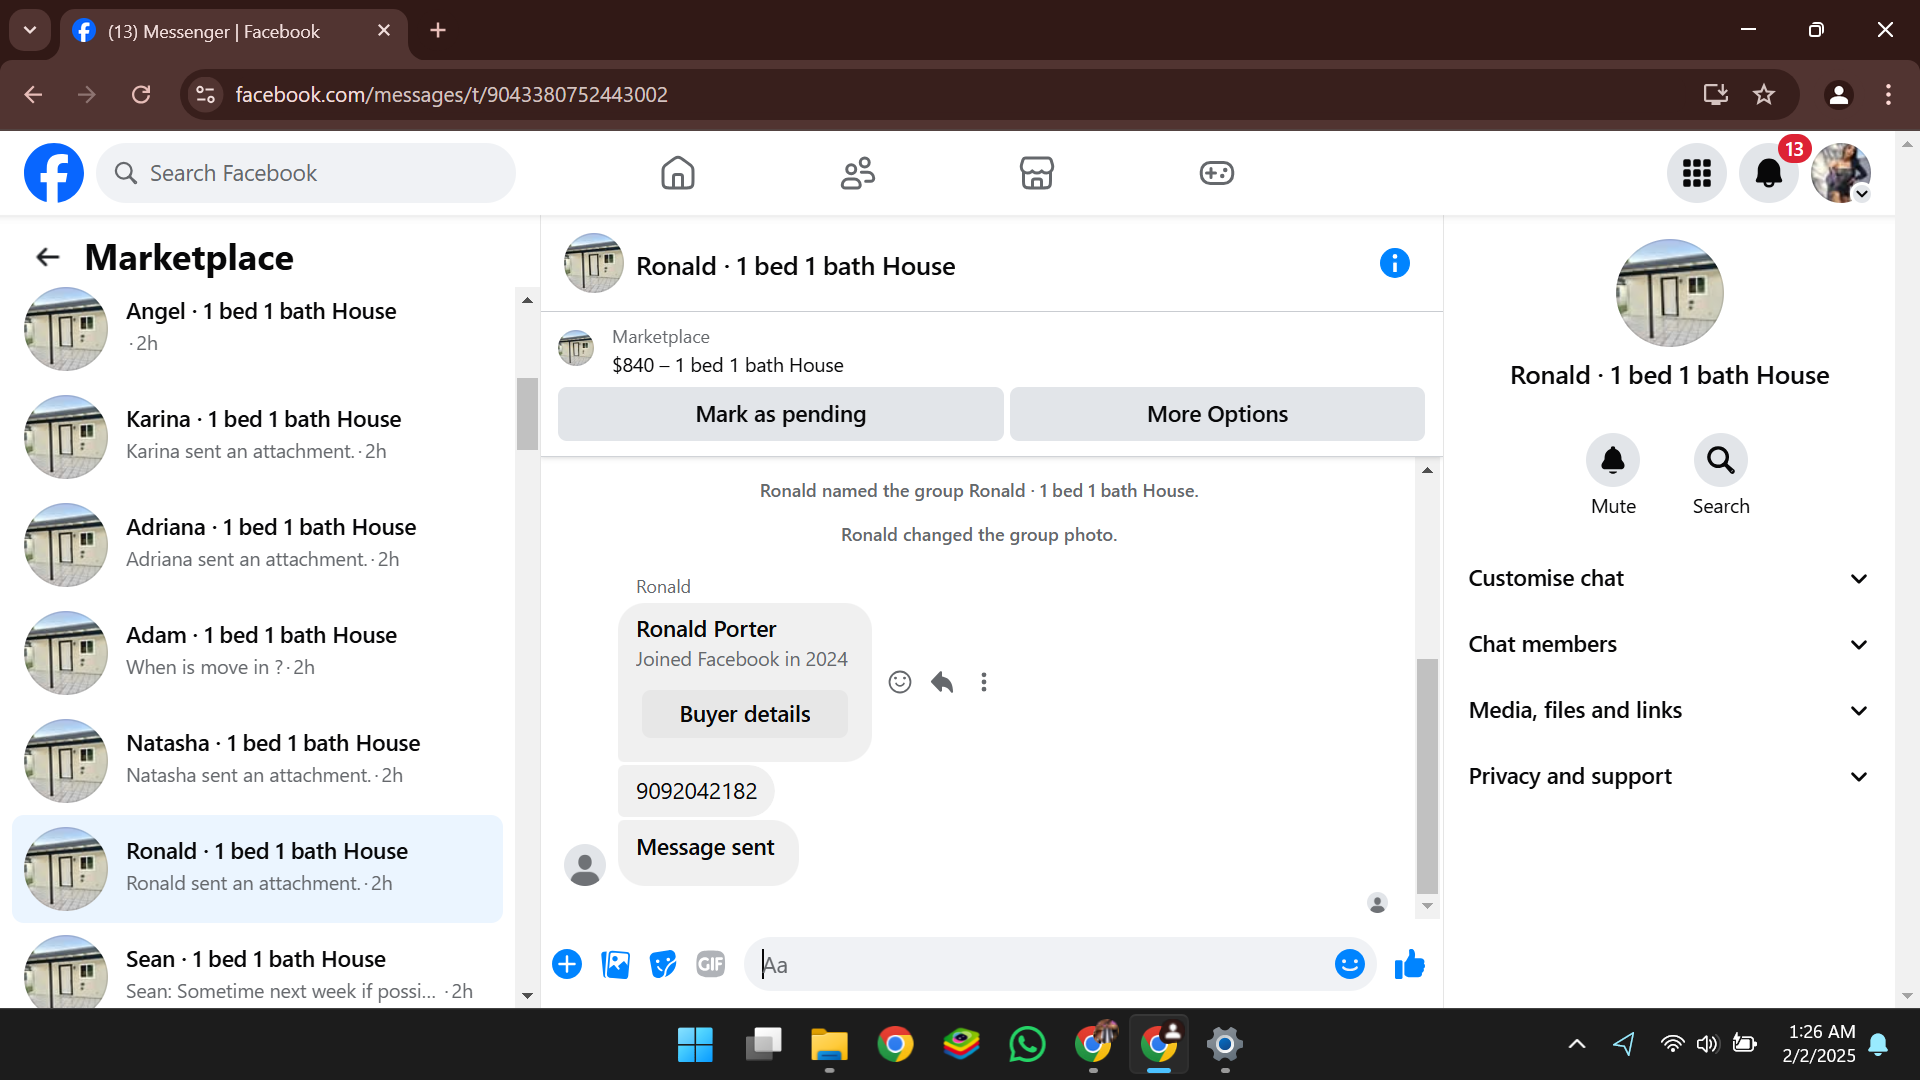The width and height of the screenshot is (1920, 1080).
Task: Click the GIF picker icon
Action: (x=710, y=964)
